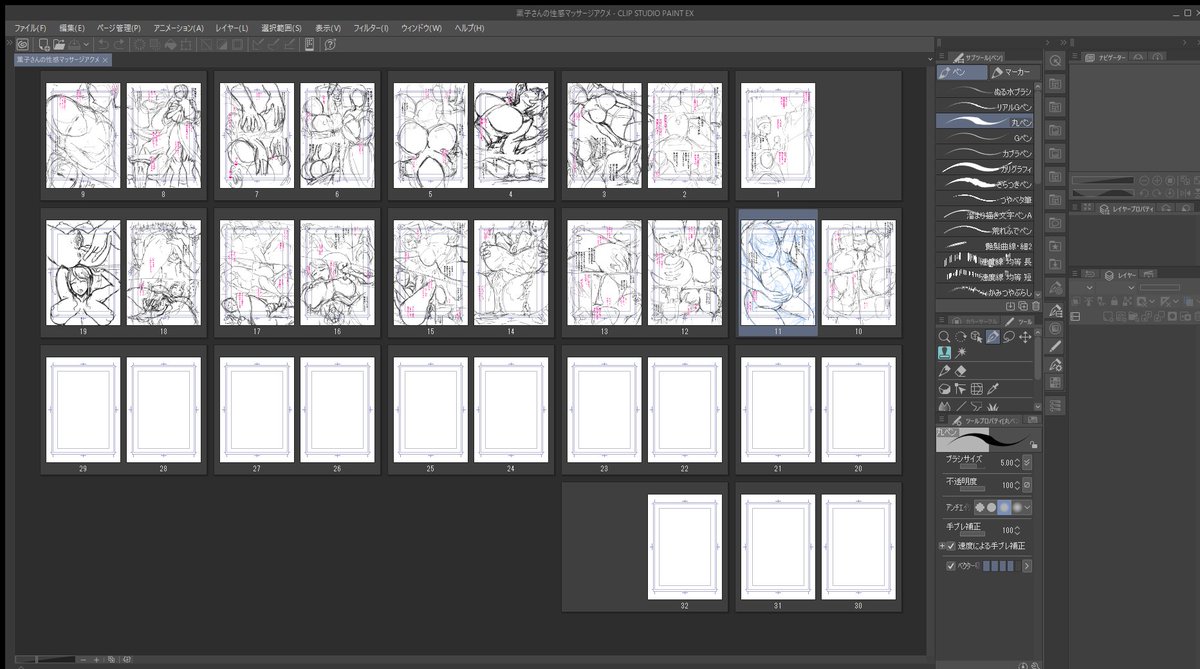Select the first anti-aliasing none option
Viewport: 1200px width, 669px height.
pos(980,507)
